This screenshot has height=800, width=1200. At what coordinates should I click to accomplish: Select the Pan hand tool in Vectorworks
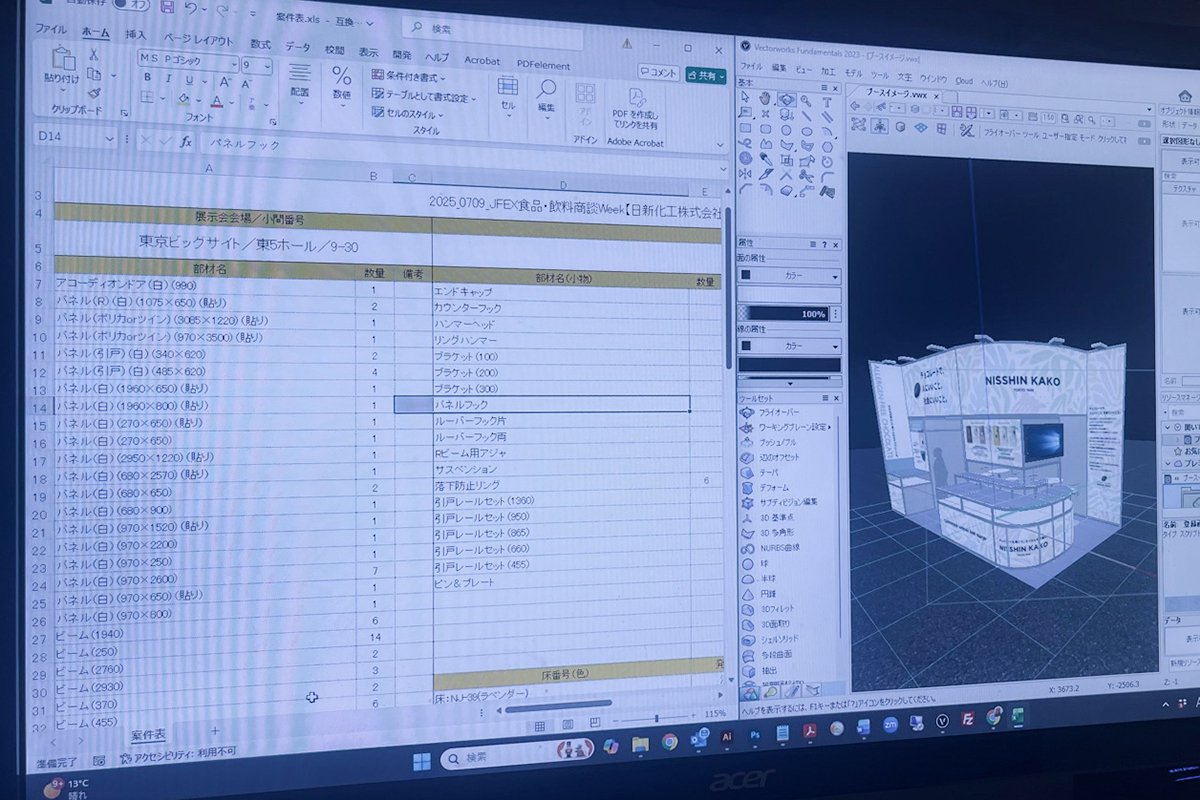click(x=766, y=99)
